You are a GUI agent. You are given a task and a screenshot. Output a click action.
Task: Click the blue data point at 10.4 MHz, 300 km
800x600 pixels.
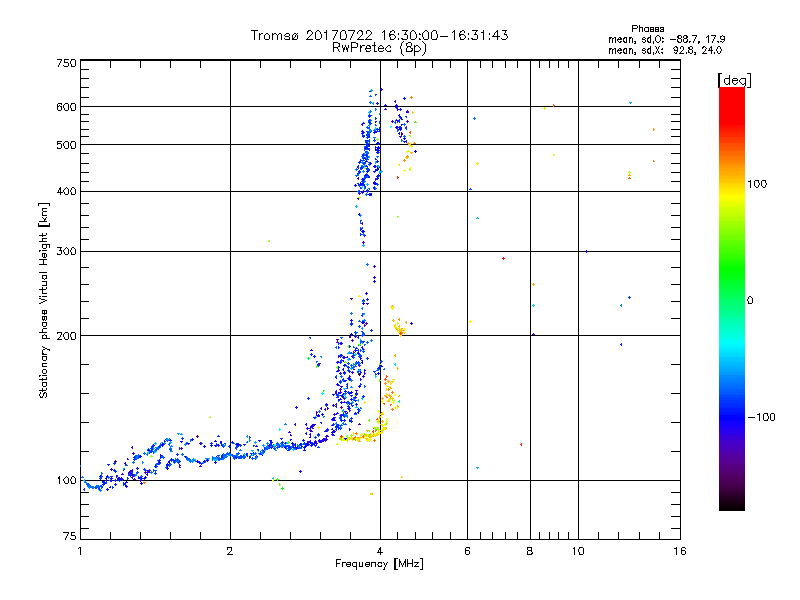point(587,252)
